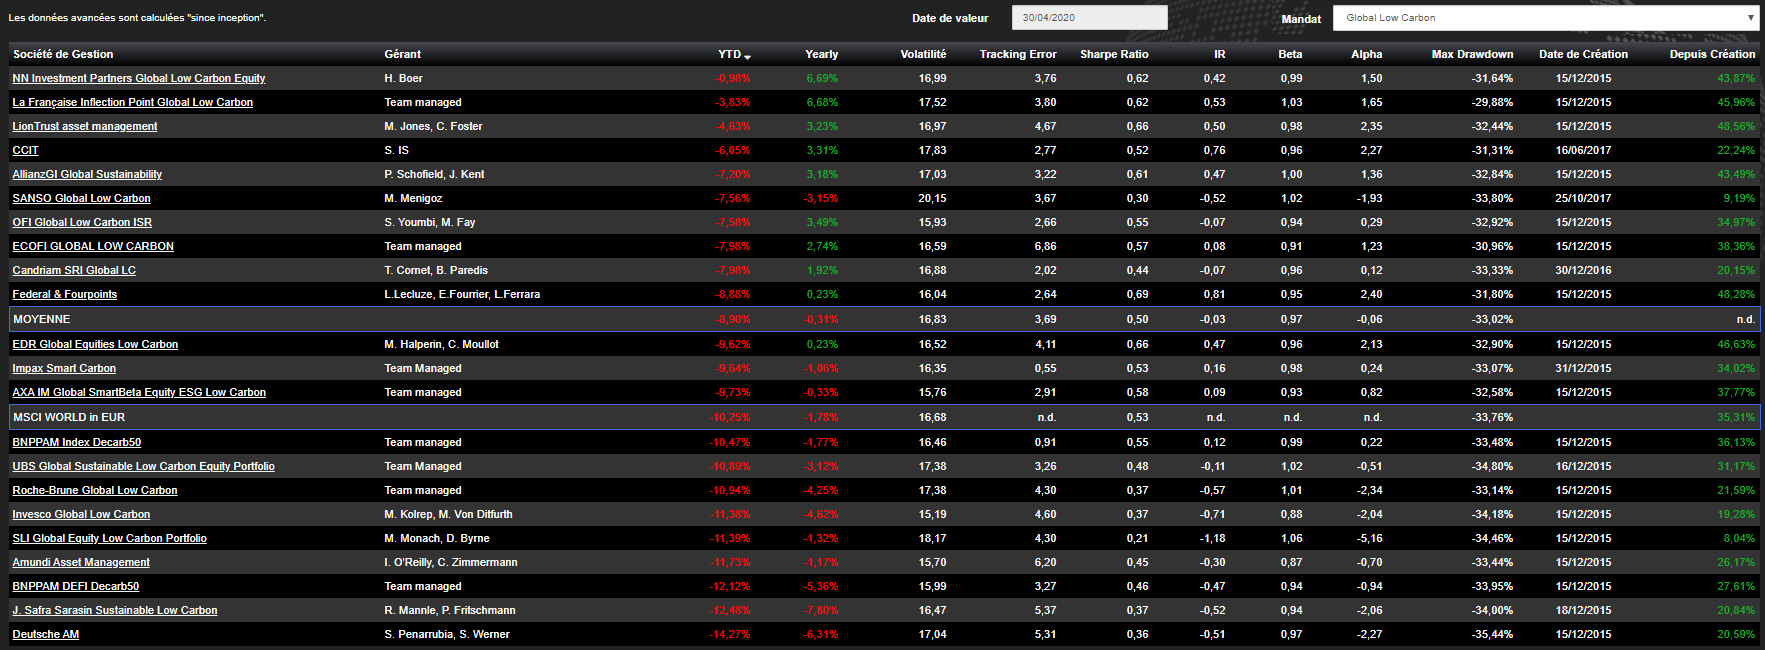Click the YTD sort arrow icon
Image resolution: width=1765 pixels, height=650 pixels.
(747, 56)
